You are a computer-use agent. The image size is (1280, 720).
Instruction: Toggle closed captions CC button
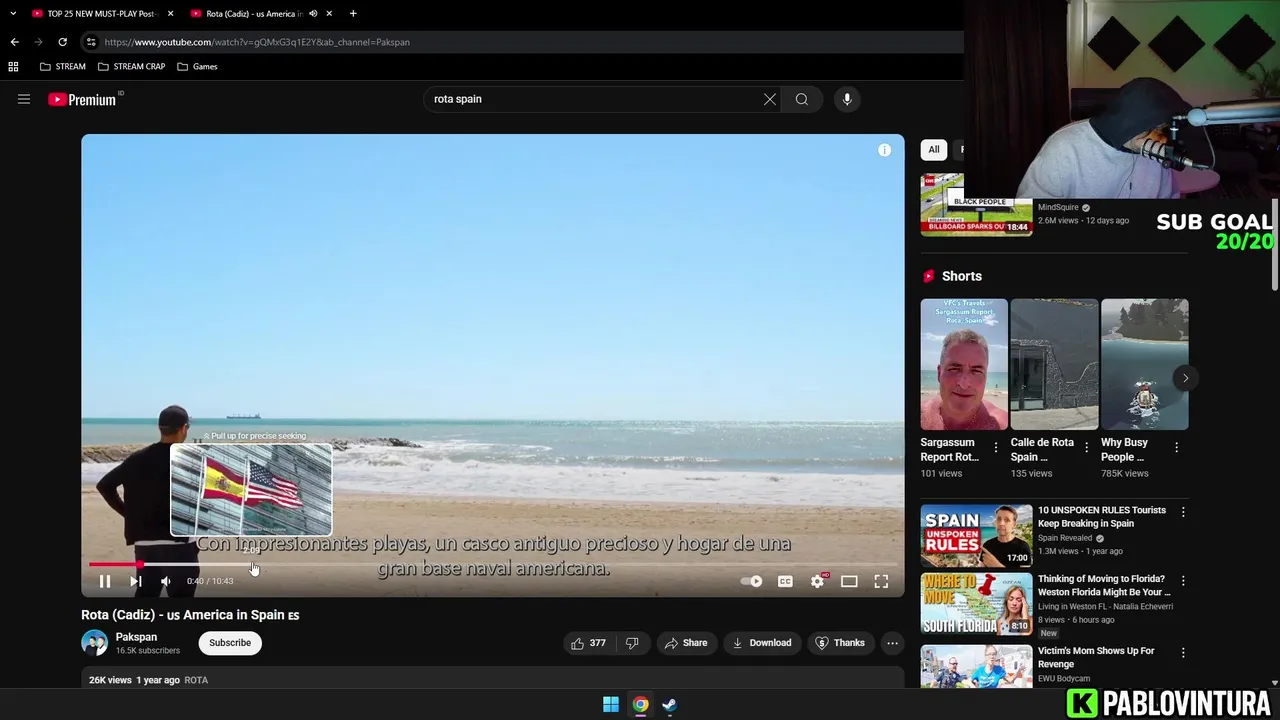(x=785, y=581)
